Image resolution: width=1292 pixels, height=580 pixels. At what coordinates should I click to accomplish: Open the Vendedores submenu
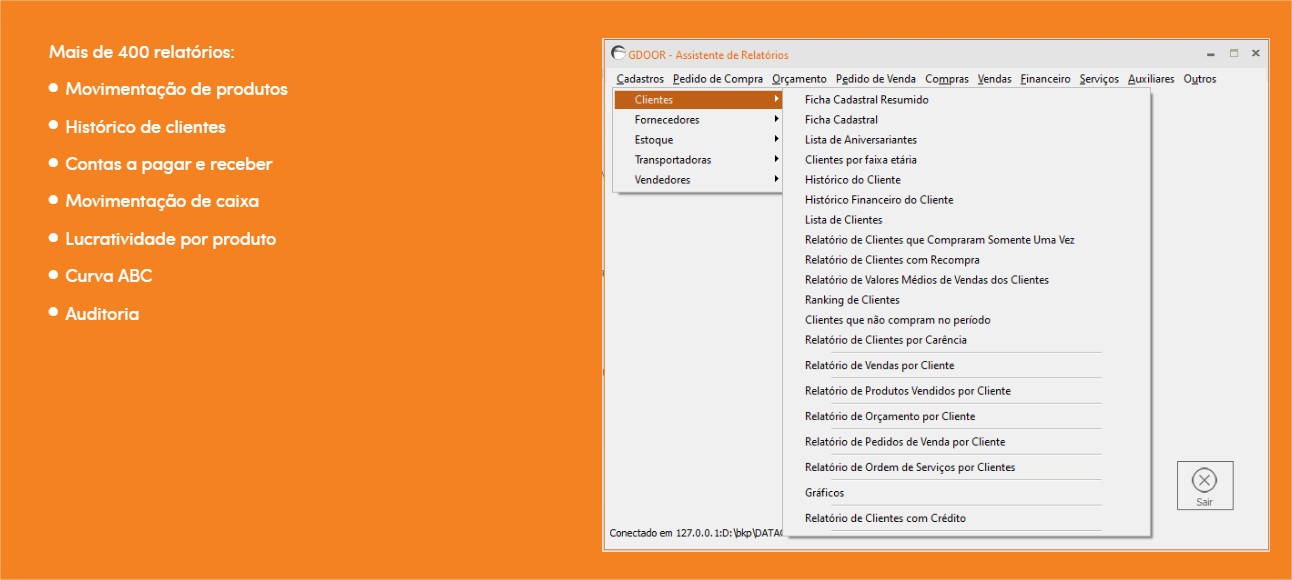(662, 180)
